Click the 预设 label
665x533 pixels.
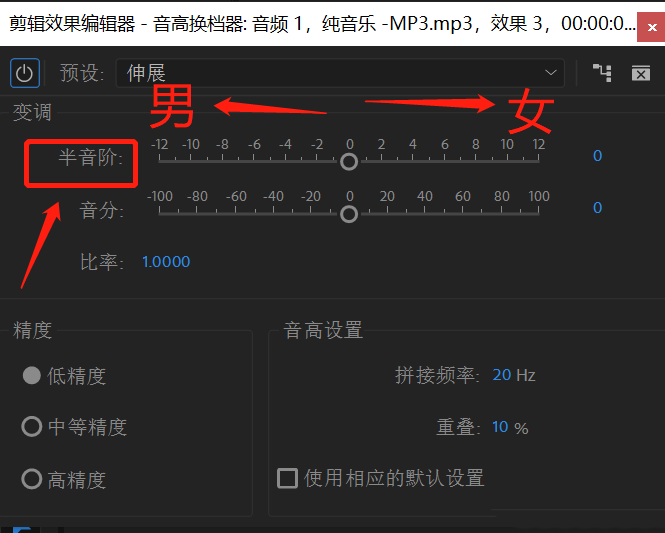tap(82, 73)
